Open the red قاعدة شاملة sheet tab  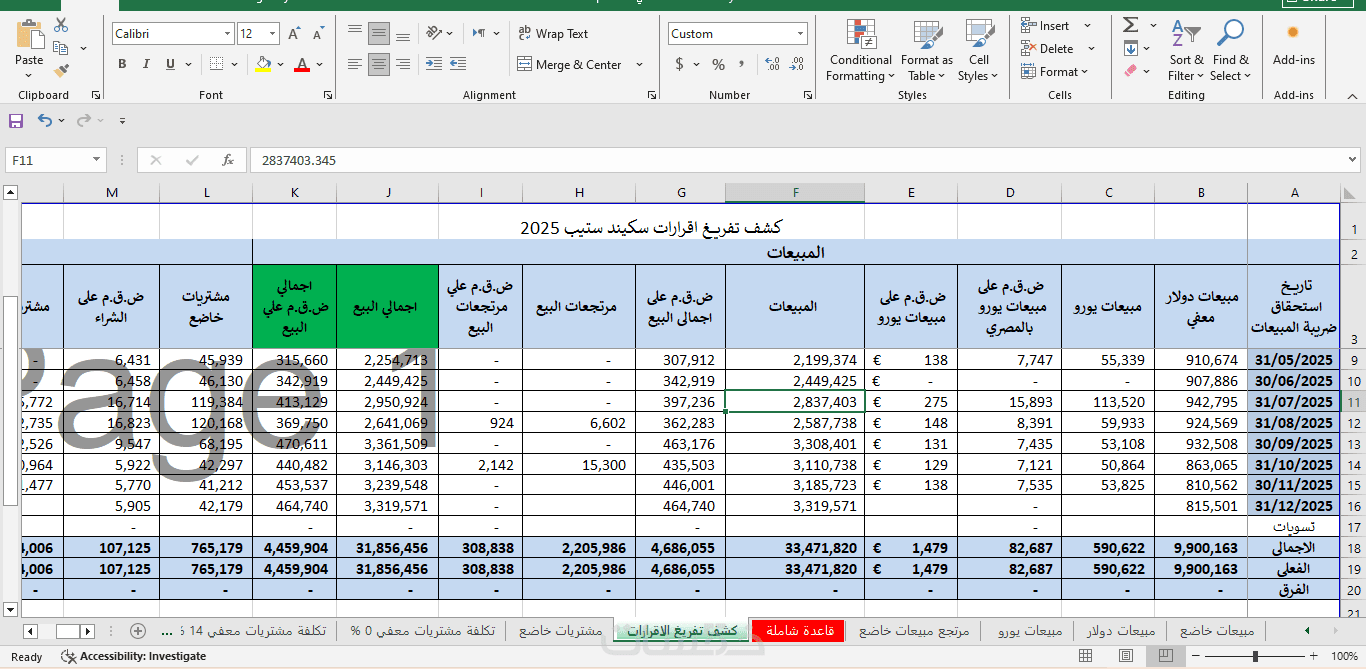799,631
